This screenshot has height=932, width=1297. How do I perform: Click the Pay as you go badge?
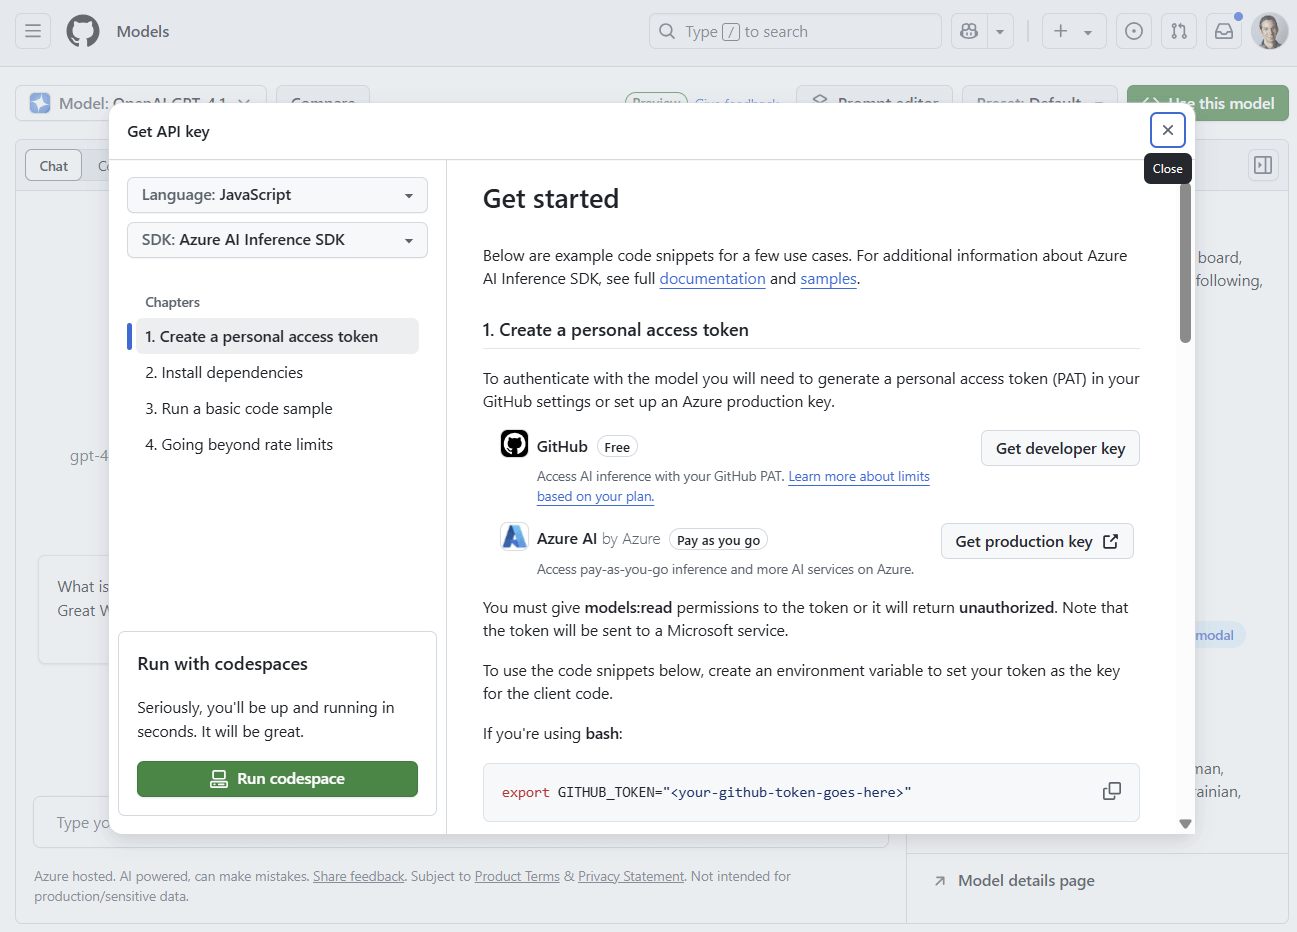pos(718,540)
